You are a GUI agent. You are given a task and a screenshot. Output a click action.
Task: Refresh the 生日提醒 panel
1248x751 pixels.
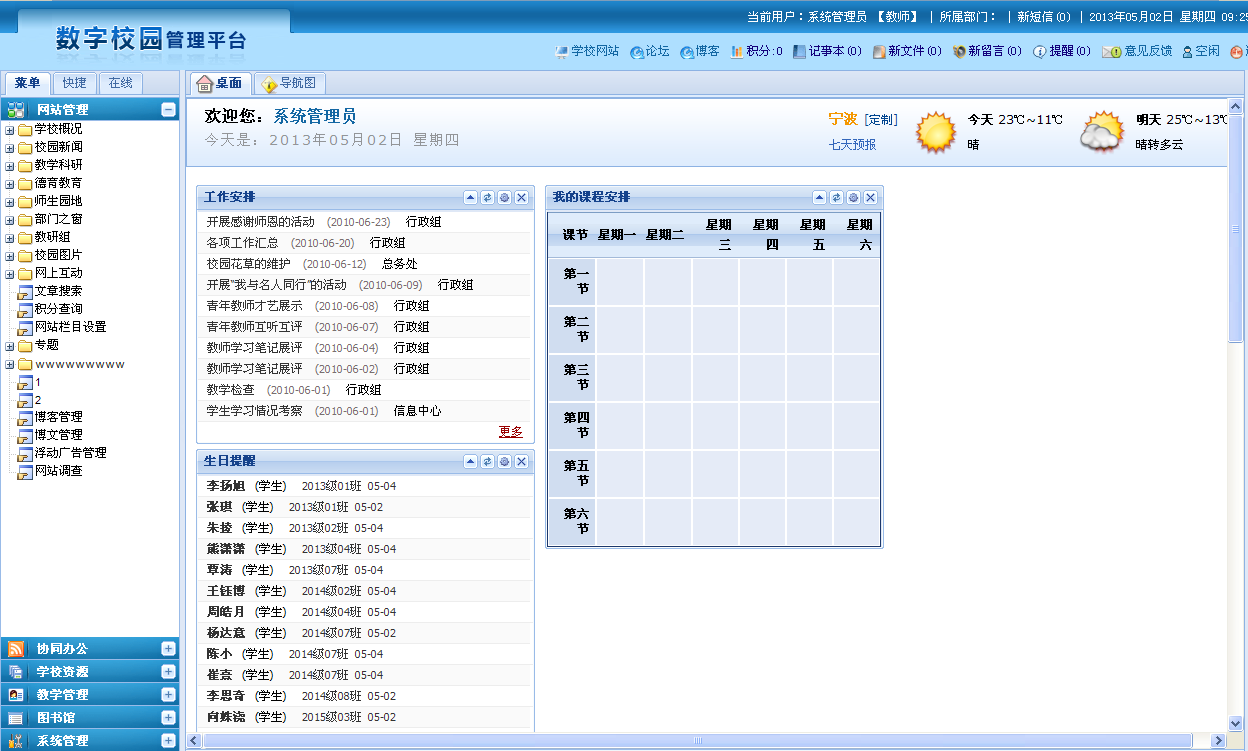[x=488, y=461]
